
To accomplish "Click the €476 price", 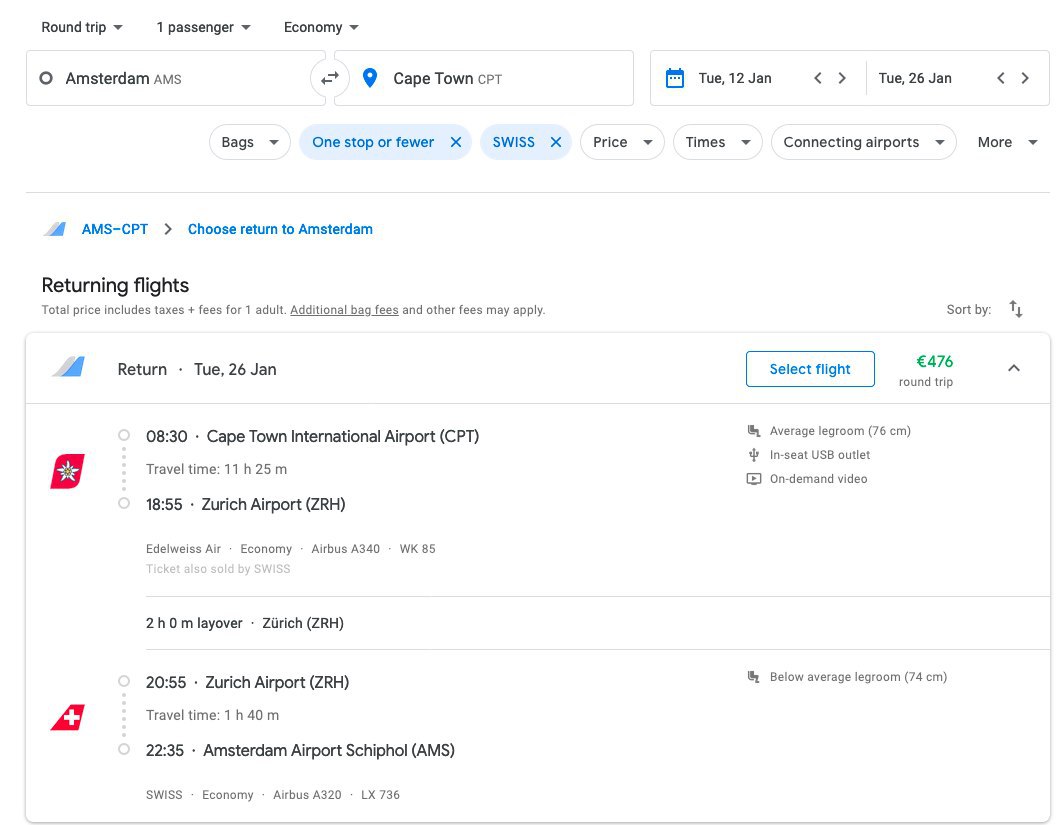I will 934,362.
